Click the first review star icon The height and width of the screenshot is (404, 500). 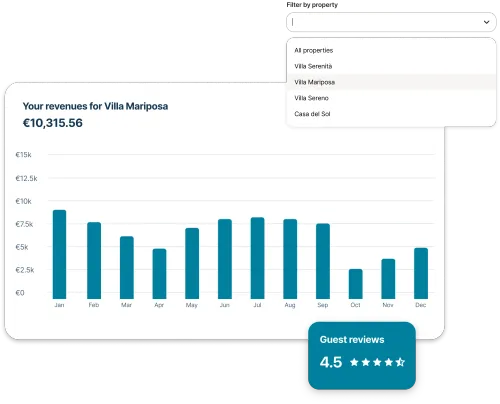(354, 362)
